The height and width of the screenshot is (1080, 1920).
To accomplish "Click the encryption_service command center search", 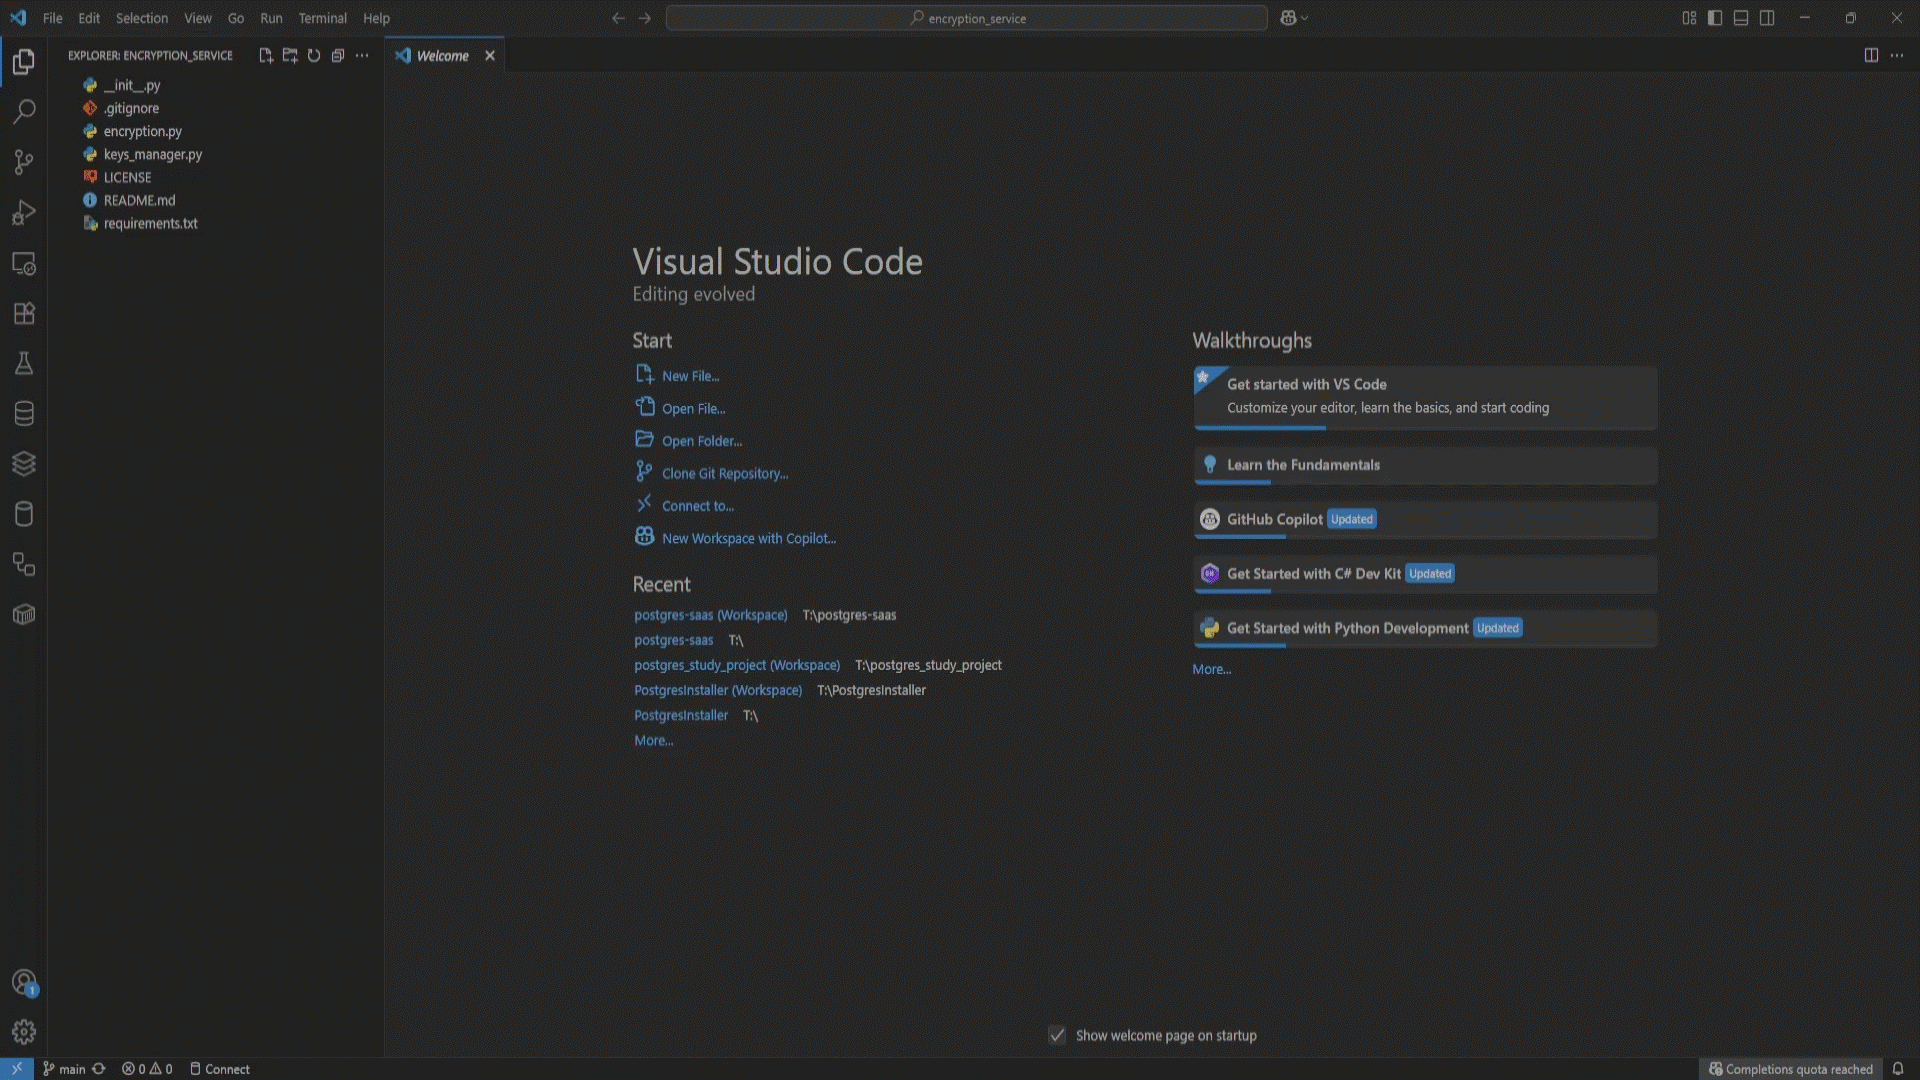I will [x=967, y=18].
